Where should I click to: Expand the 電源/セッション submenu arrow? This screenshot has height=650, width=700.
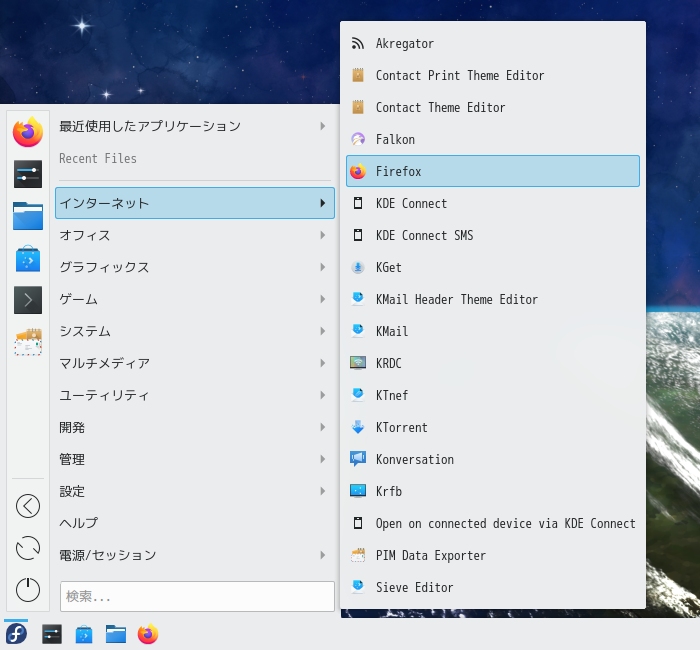(x=322, y=555)
